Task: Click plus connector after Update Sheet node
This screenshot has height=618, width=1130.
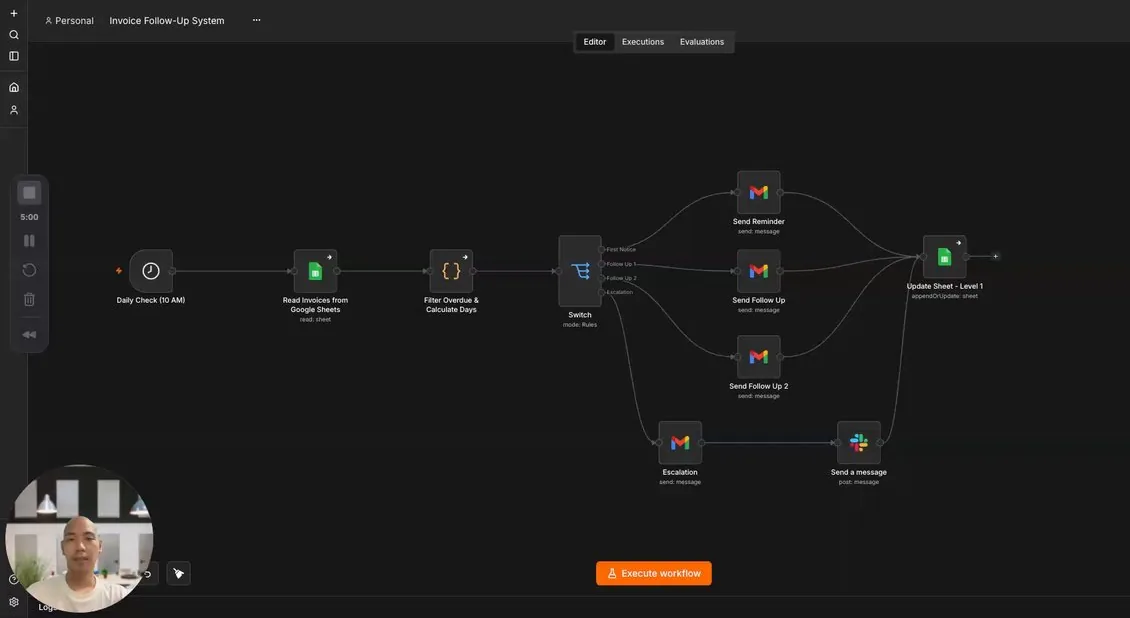Action: (x=996, y=256)
